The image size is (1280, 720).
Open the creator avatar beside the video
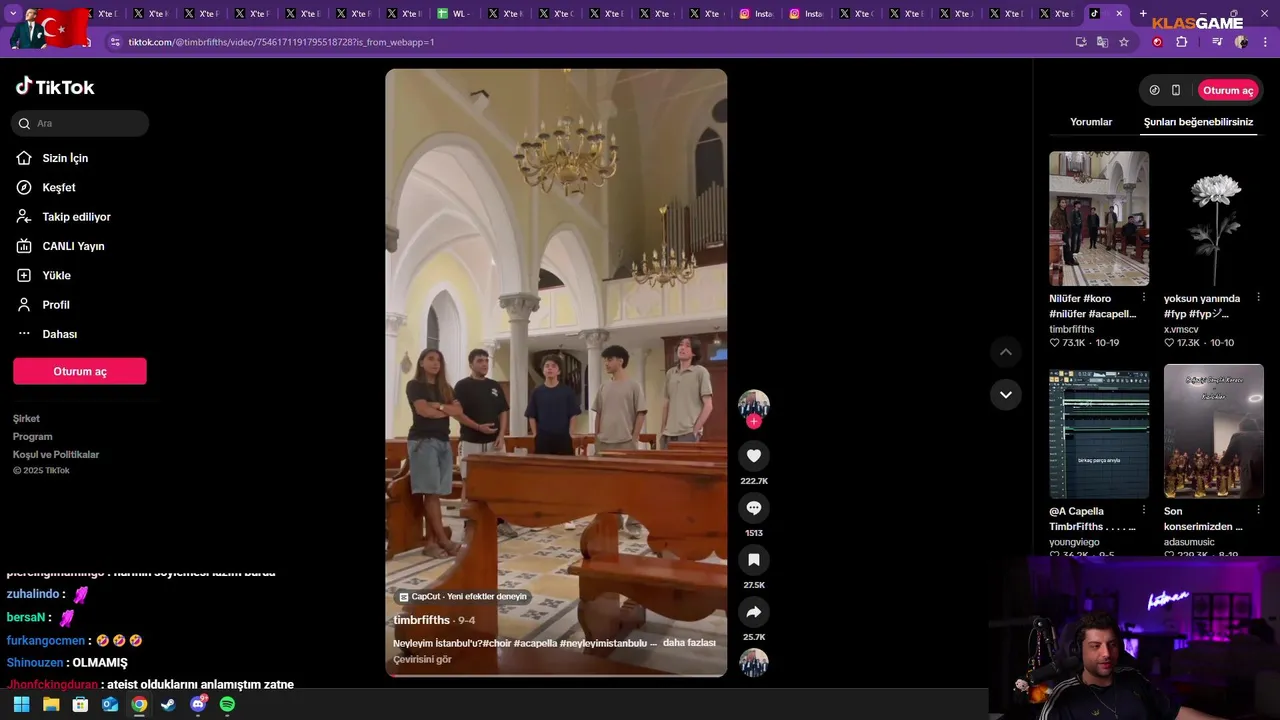tap(754, 404)
